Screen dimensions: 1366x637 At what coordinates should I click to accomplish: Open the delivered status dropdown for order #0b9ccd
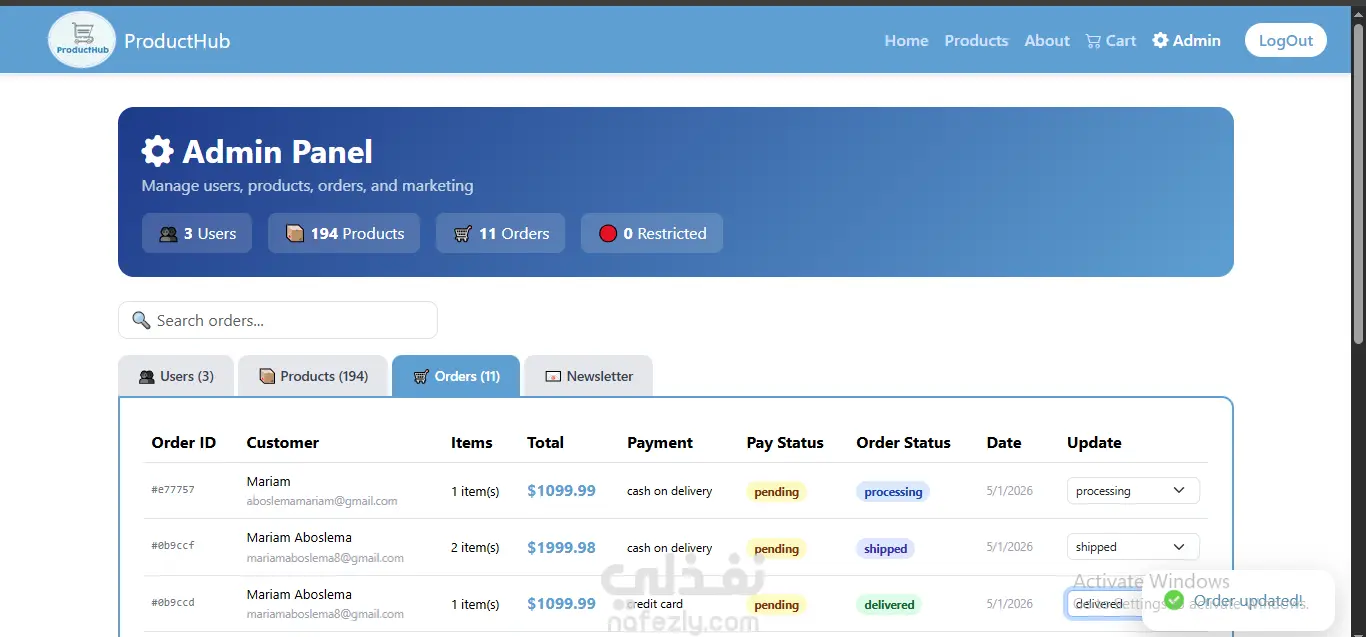click(x=1105, y=604)
